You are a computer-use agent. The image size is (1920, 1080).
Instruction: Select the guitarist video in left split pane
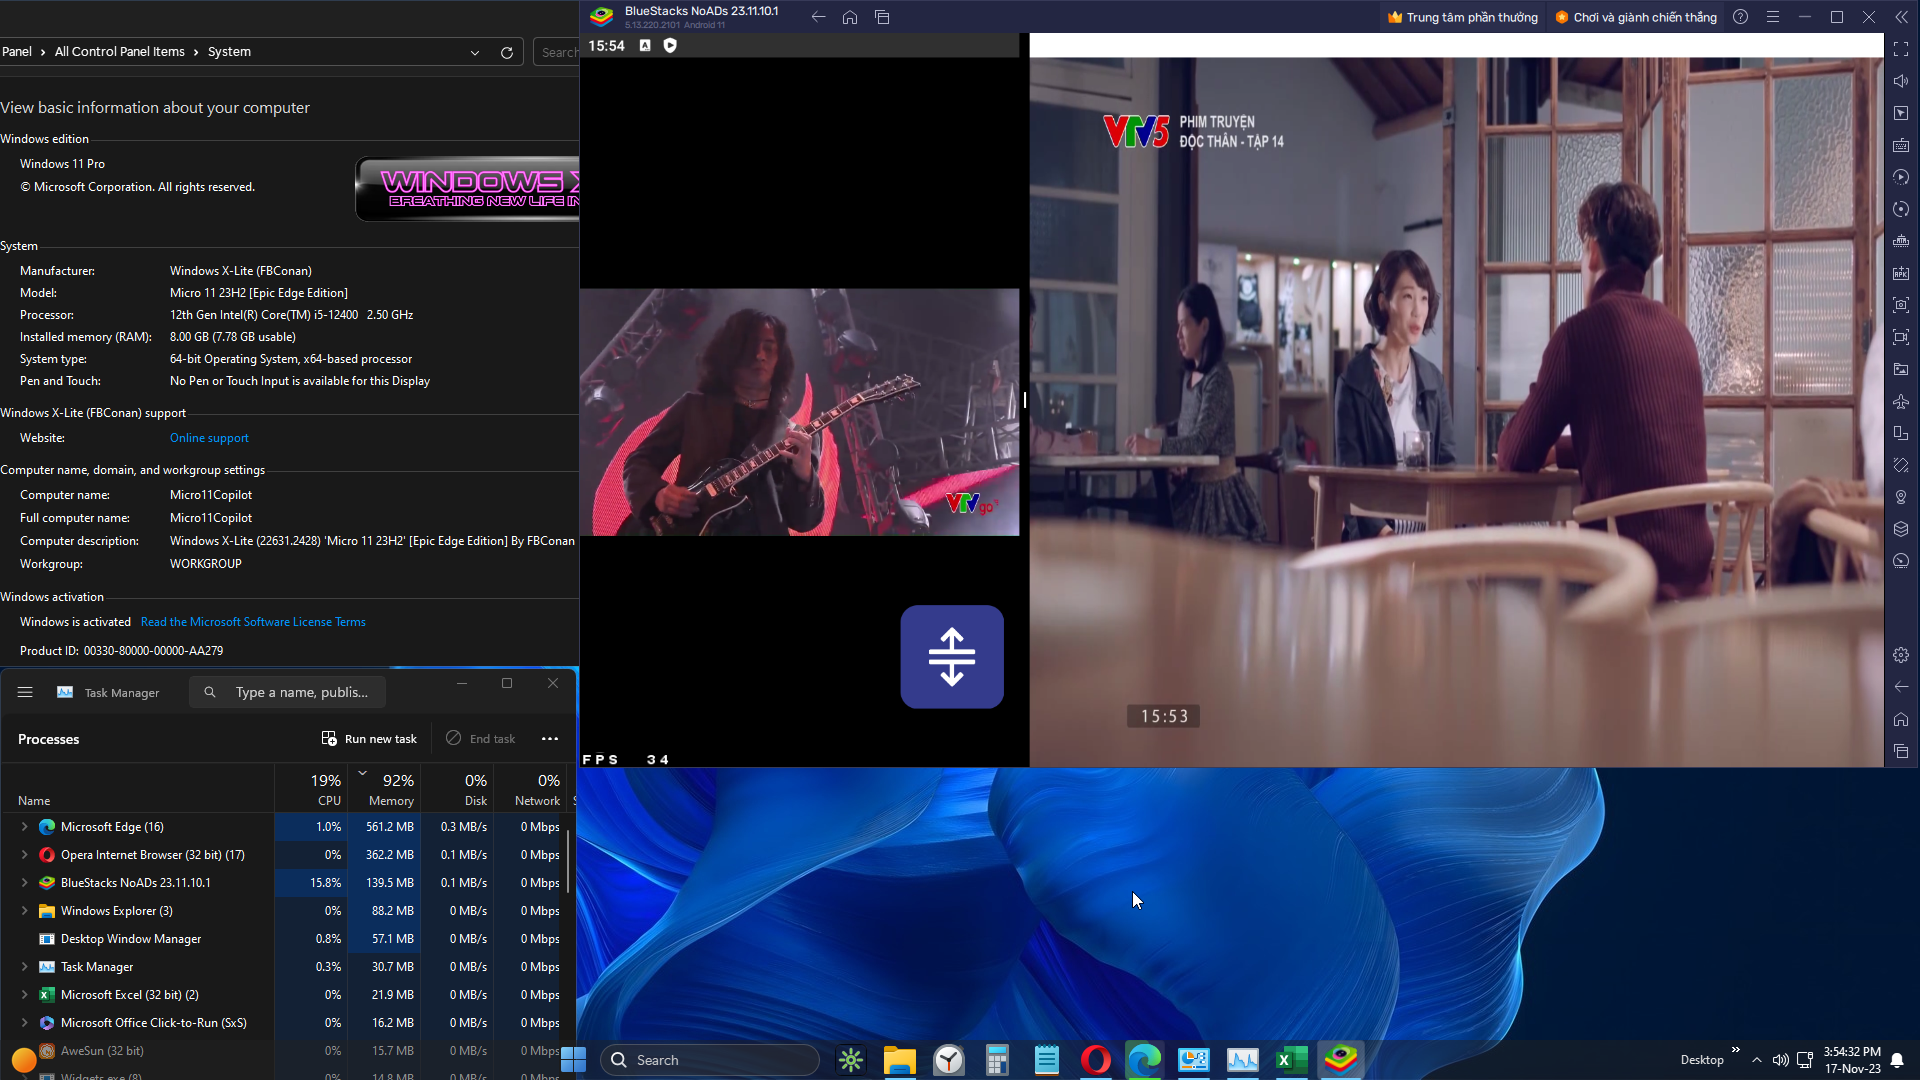coord(800,412)
